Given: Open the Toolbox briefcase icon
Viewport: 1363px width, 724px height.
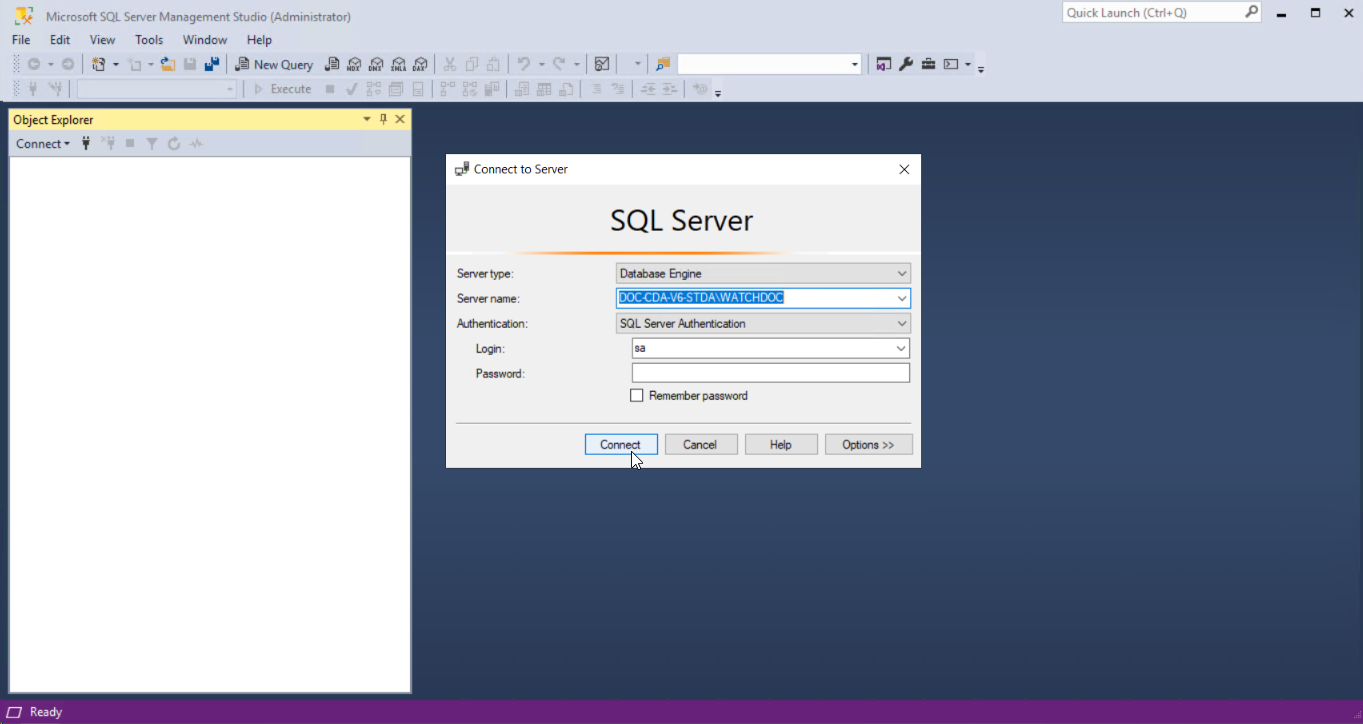Looking at the screenshot, I should click(x=928, y=64).
